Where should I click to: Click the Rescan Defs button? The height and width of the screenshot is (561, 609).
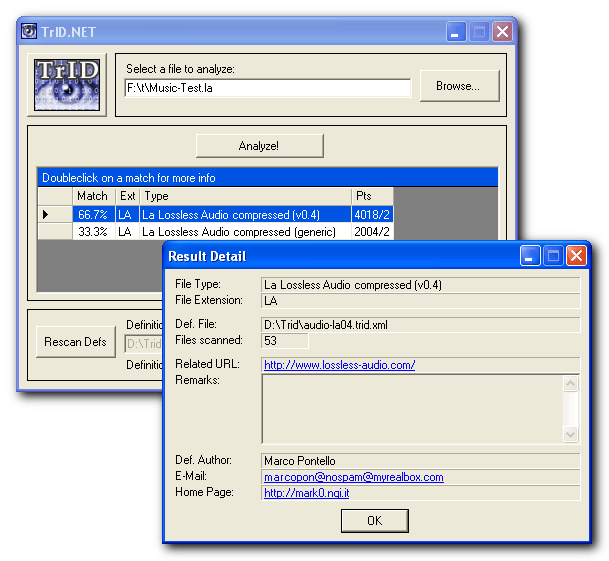pyautogui.click(x=76, y=342)
